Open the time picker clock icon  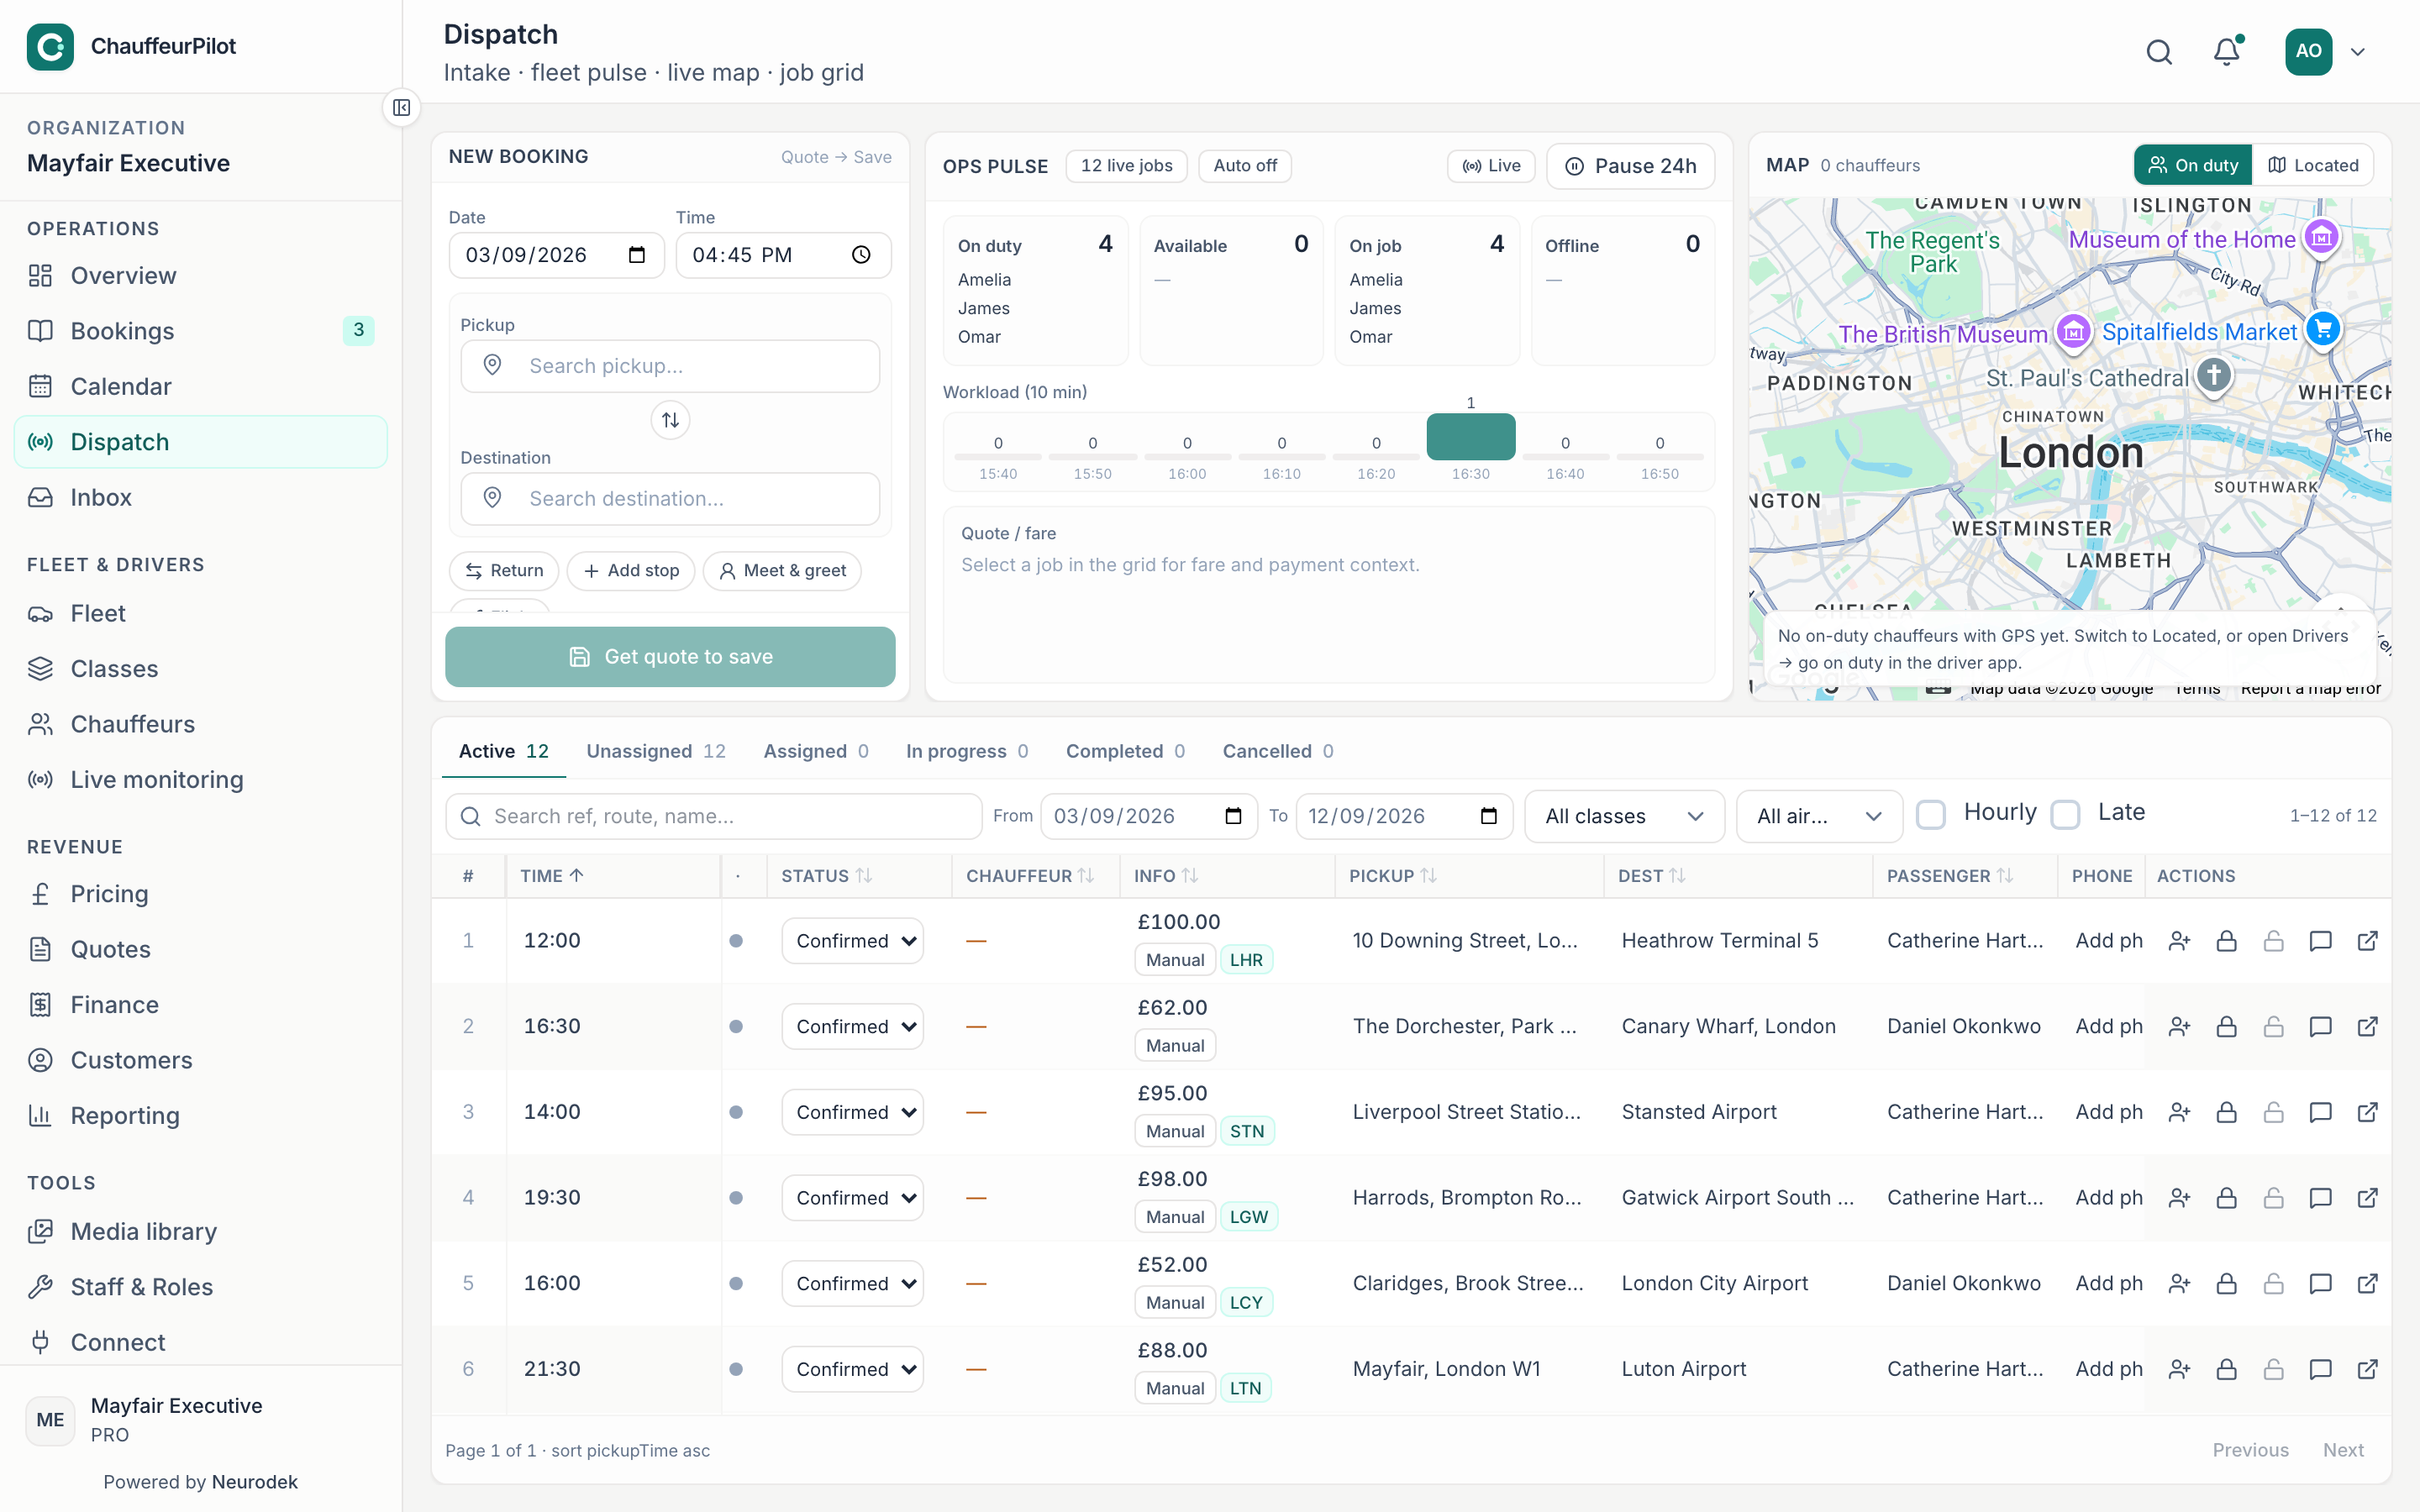(x=861, y=255)
